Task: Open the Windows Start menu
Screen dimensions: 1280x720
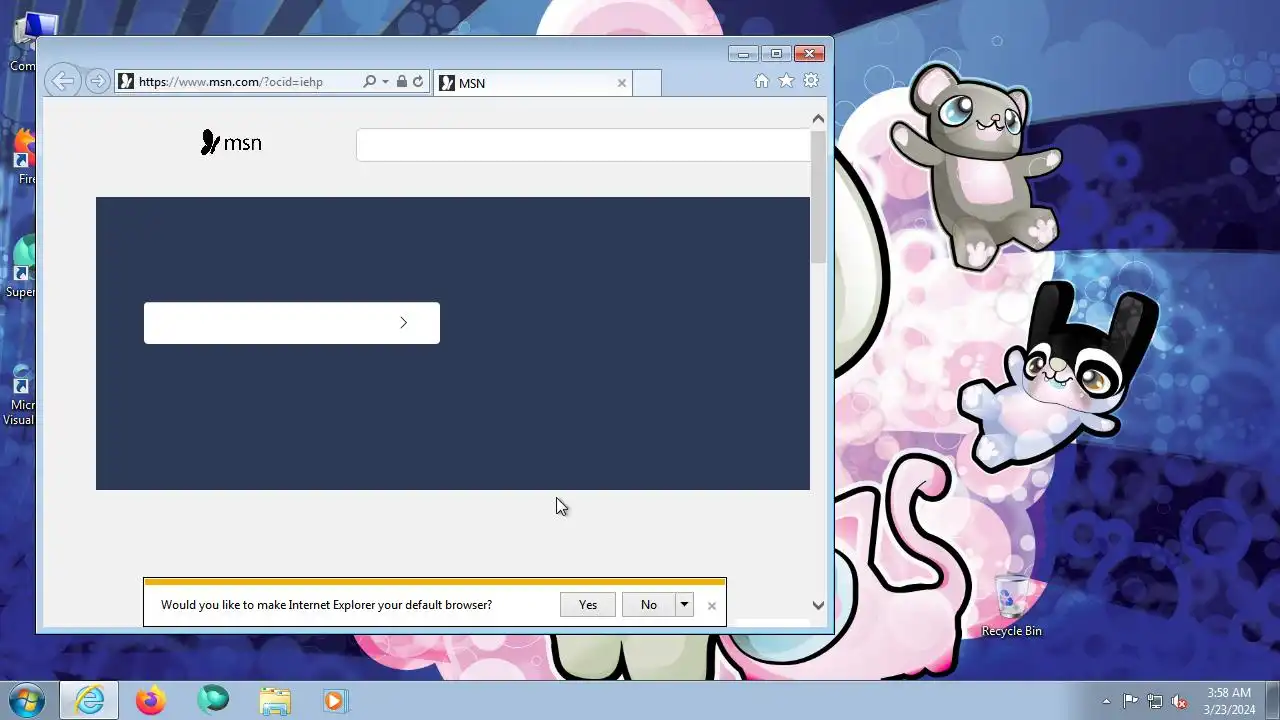Action: pos(27,700)
